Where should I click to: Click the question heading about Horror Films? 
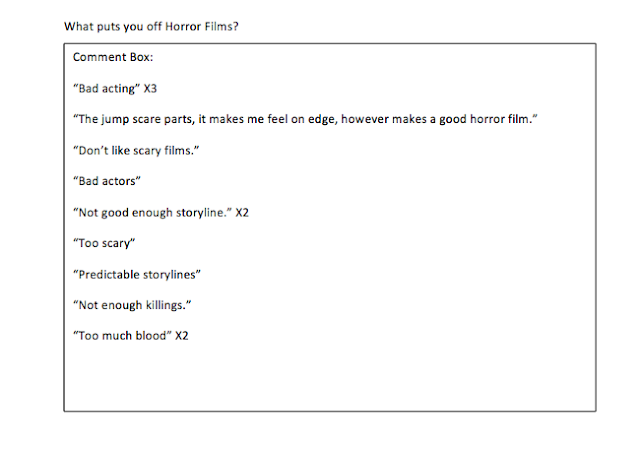coord(151,27)
